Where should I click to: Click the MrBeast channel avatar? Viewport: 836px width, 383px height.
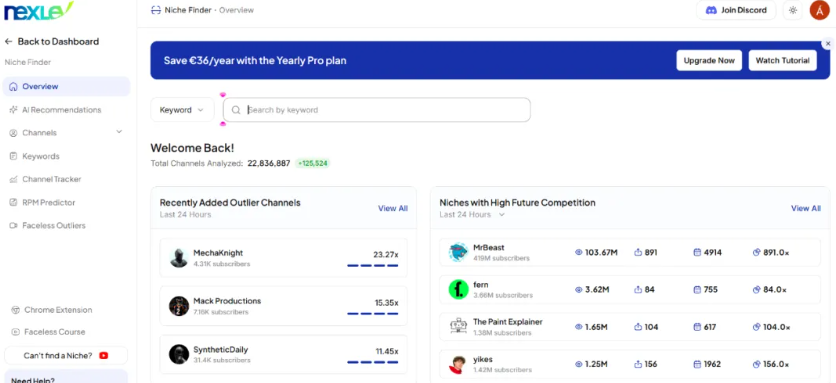[459, 252]
